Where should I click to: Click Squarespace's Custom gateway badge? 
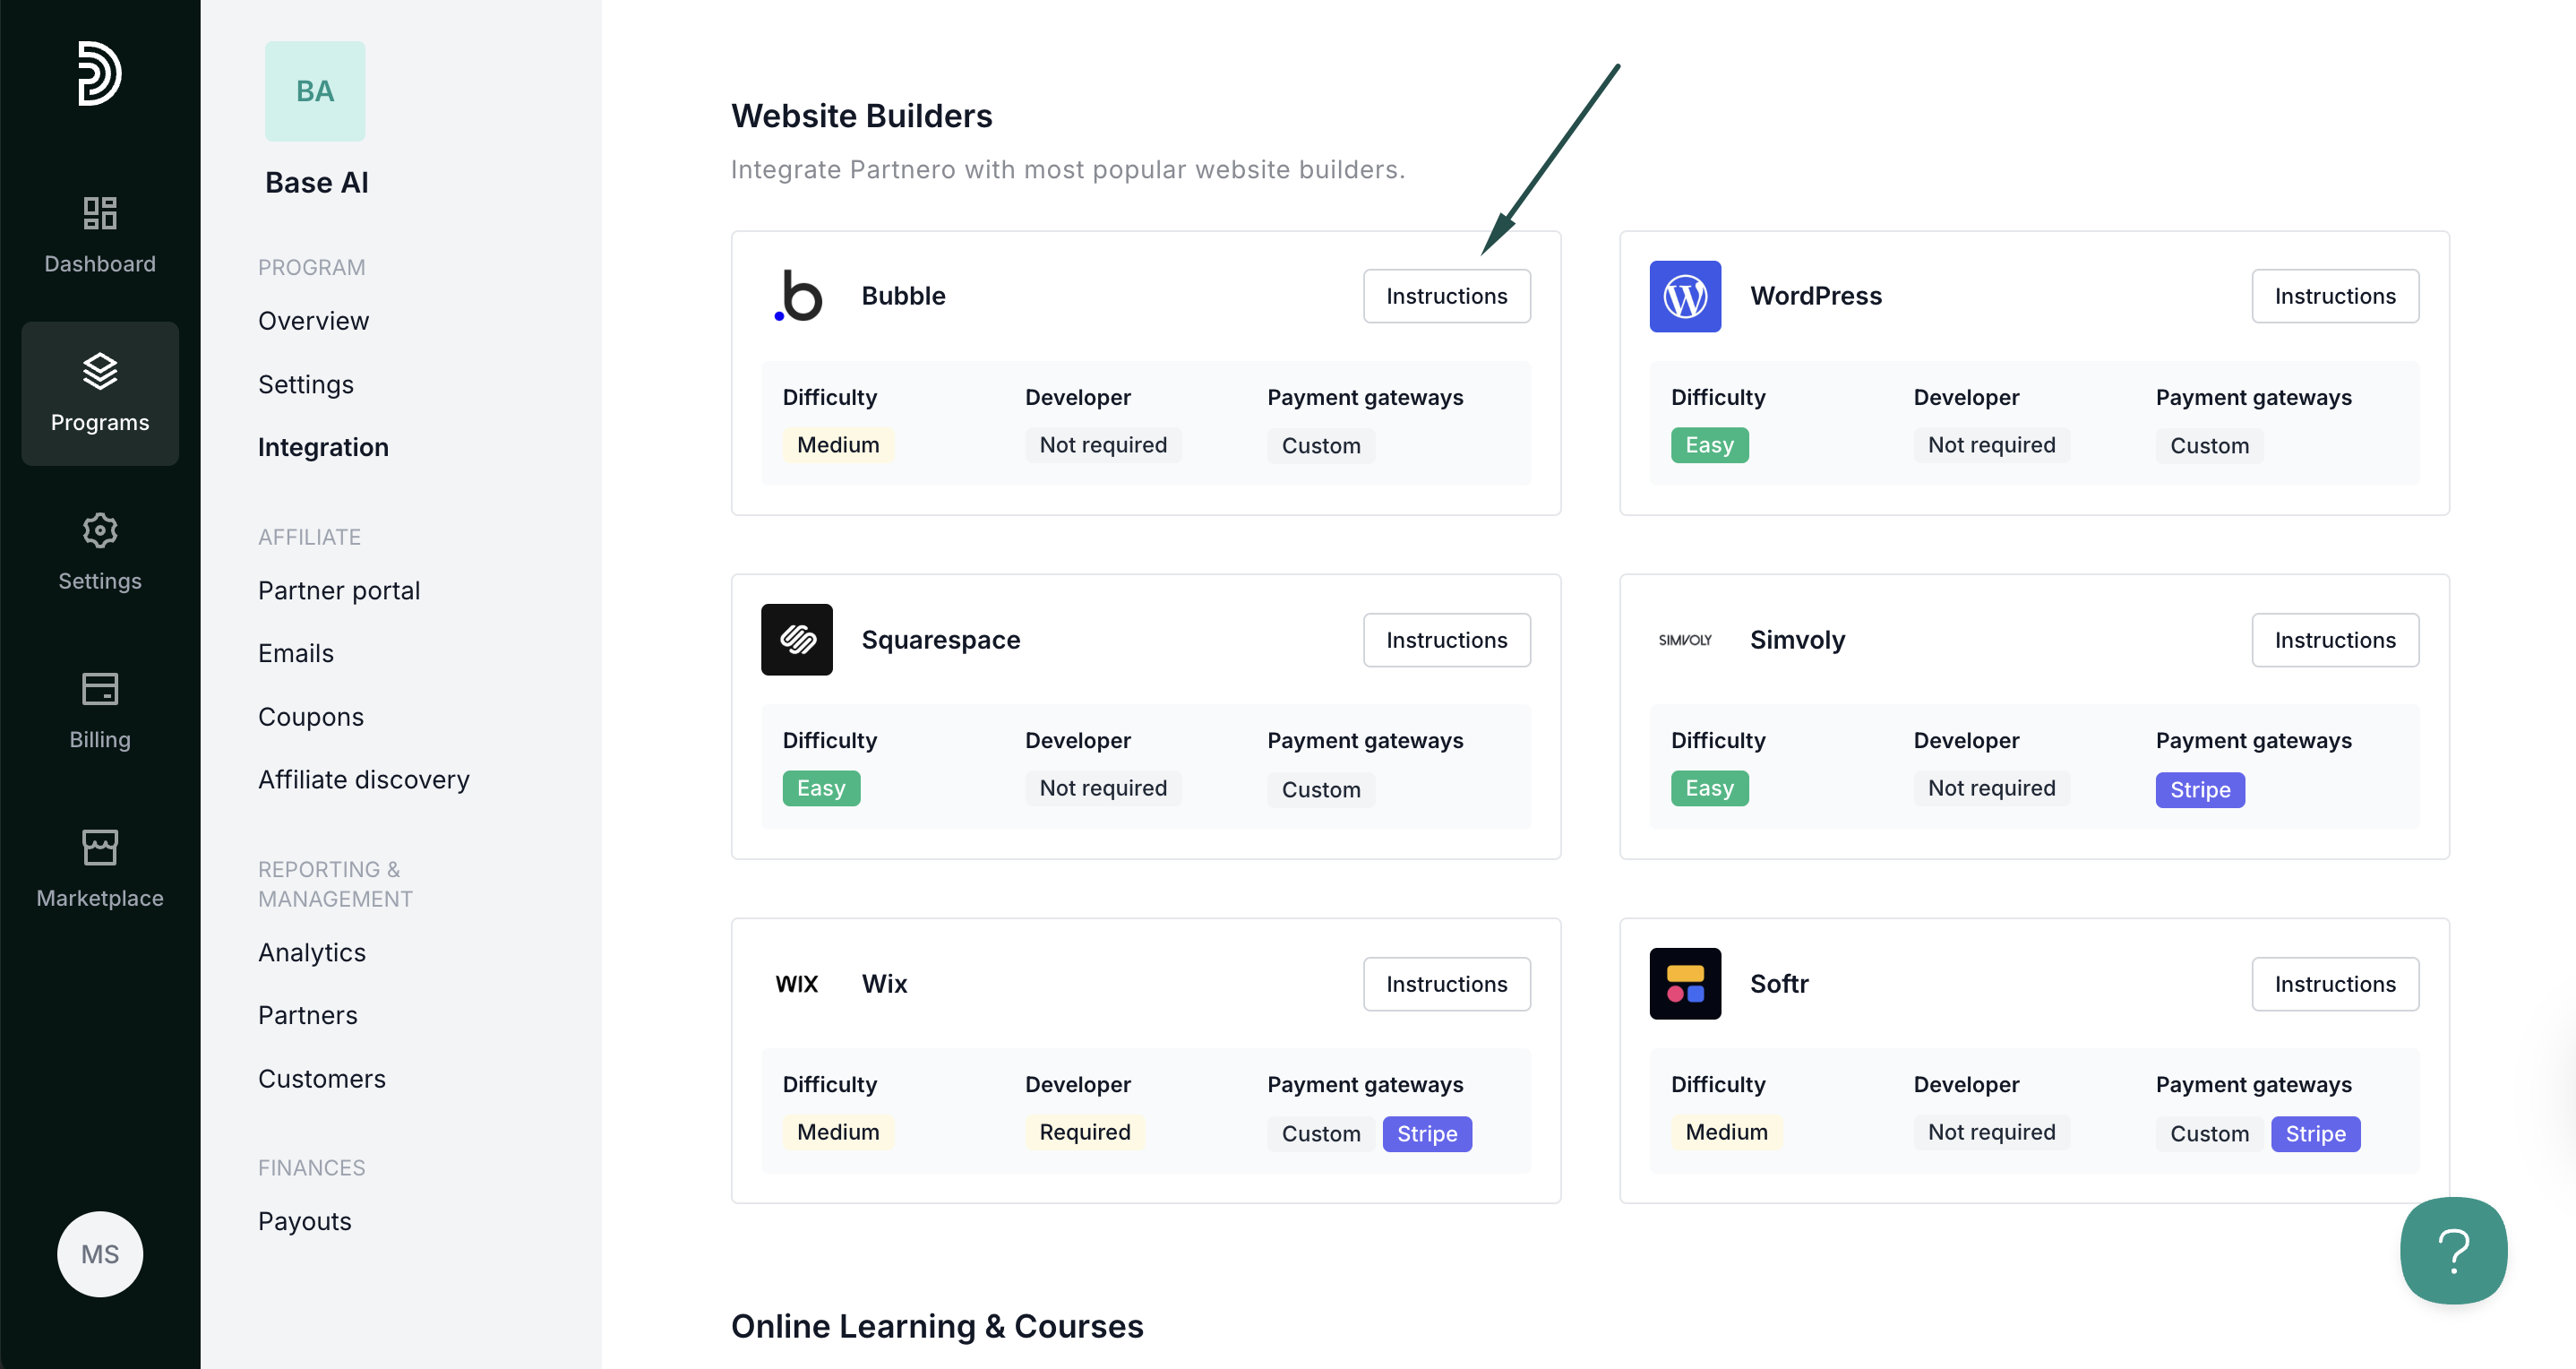1321,790
